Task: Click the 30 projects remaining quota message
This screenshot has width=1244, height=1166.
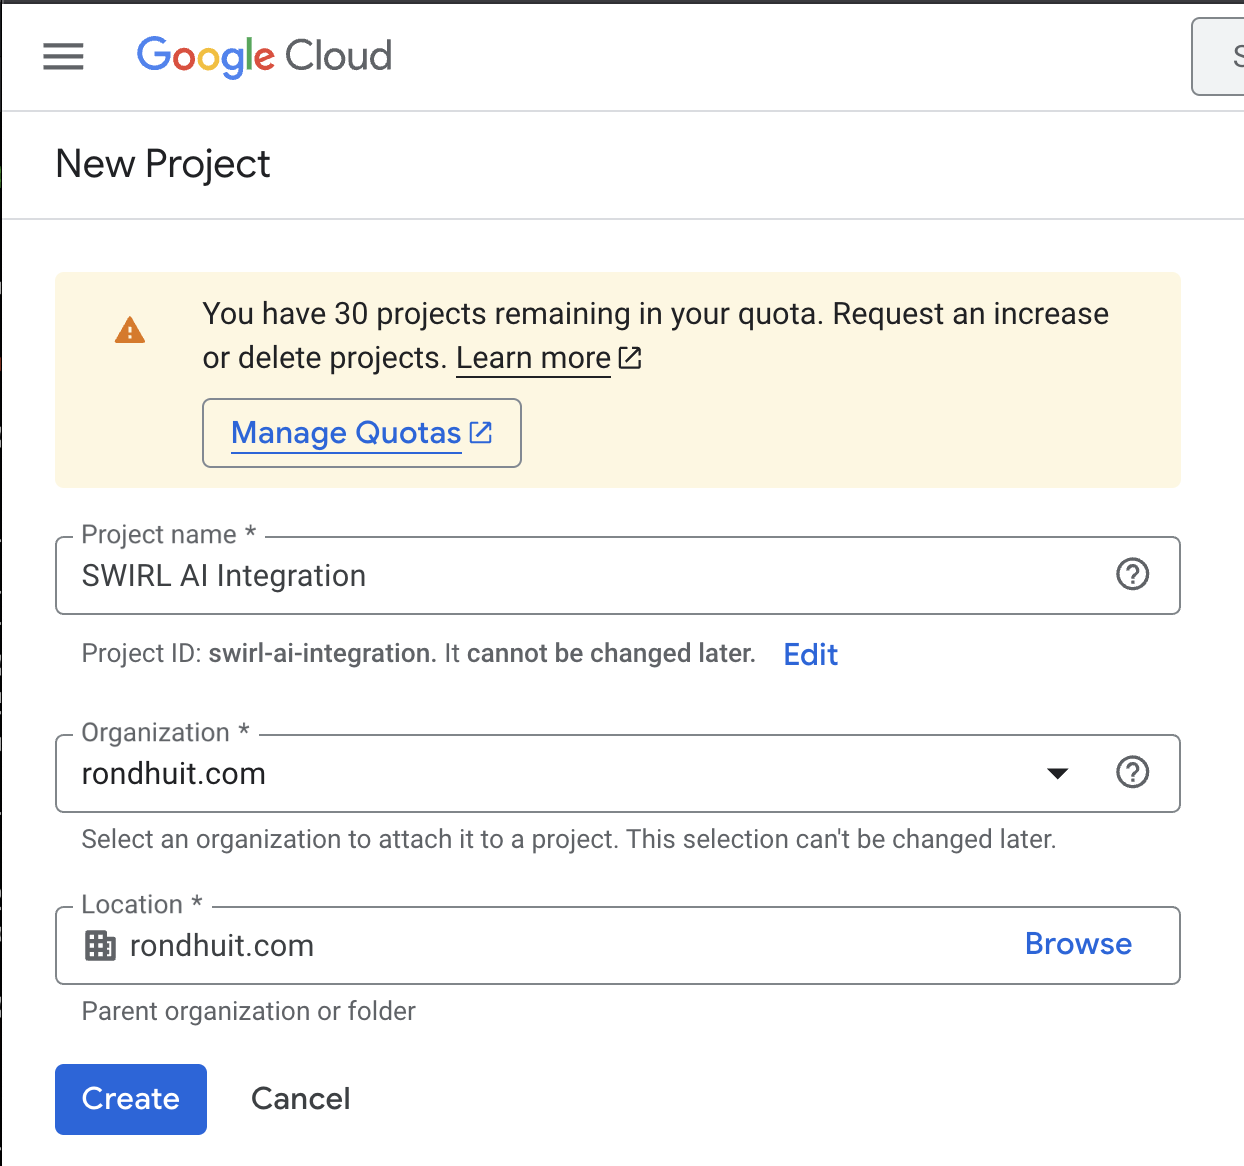Action: tap(655, 336)
